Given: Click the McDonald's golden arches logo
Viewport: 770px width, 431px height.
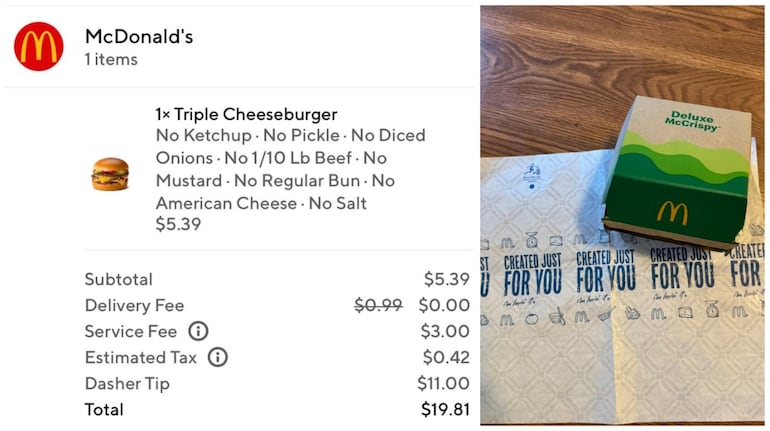Looking at the screenshot, I should pos(38,47).
